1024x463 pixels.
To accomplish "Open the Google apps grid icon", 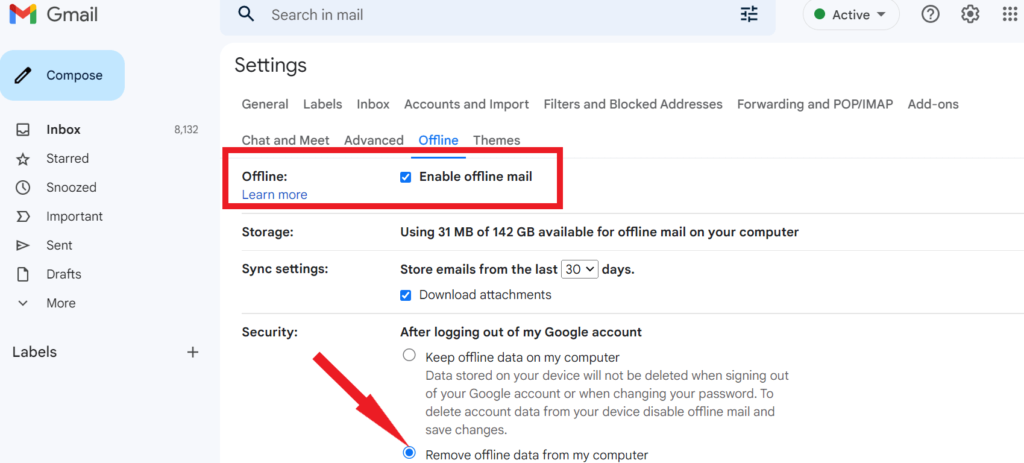I will coord(1010,14).
